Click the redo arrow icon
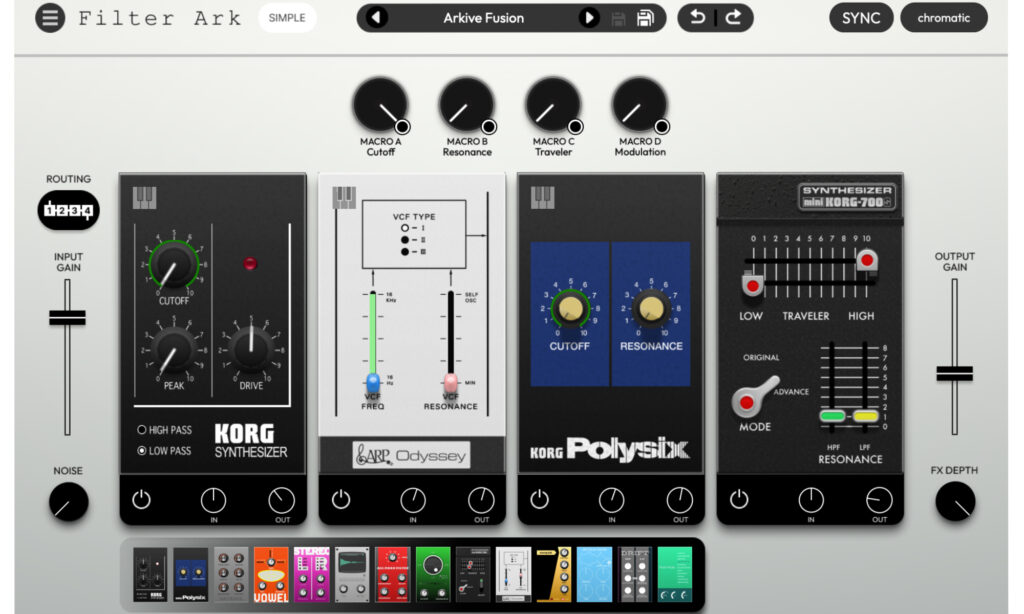Viewport: 1024px width, 614px height. coord(734,18)
